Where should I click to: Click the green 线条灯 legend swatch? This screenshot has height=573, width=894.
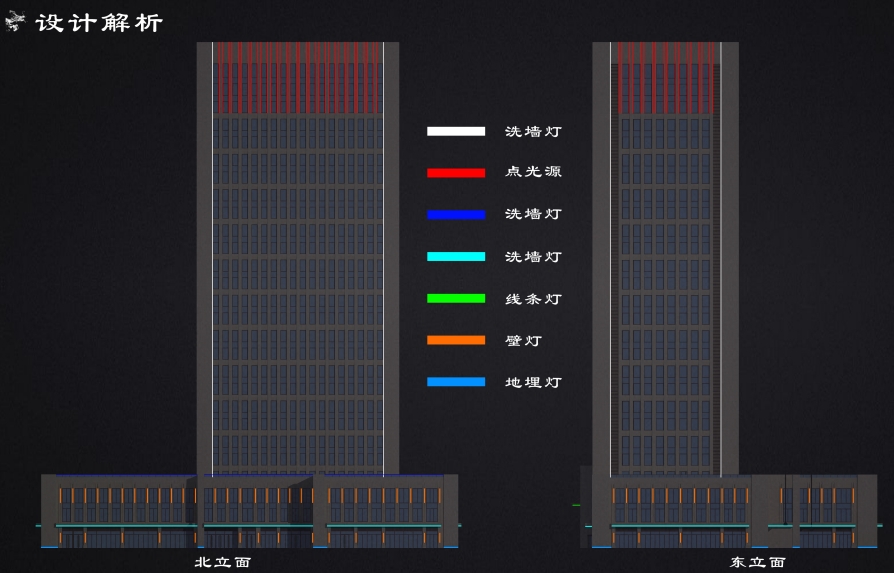click(x=456, y=298)
